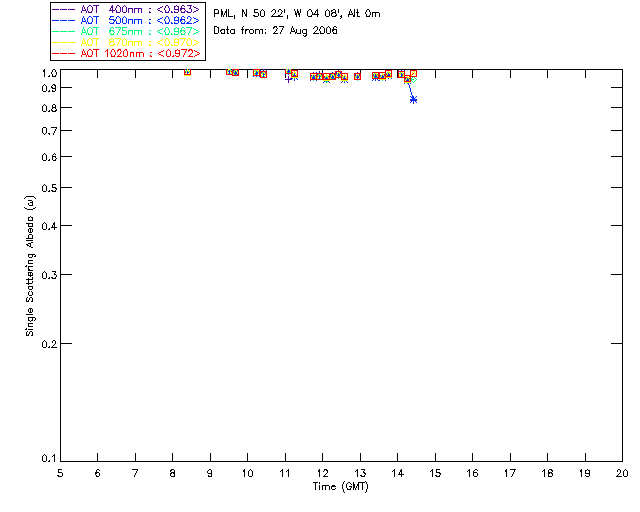The width and height of the screenshot is (640, 512).
Task: Click the y-axis tick label 0.8
Action: [48, 108]
